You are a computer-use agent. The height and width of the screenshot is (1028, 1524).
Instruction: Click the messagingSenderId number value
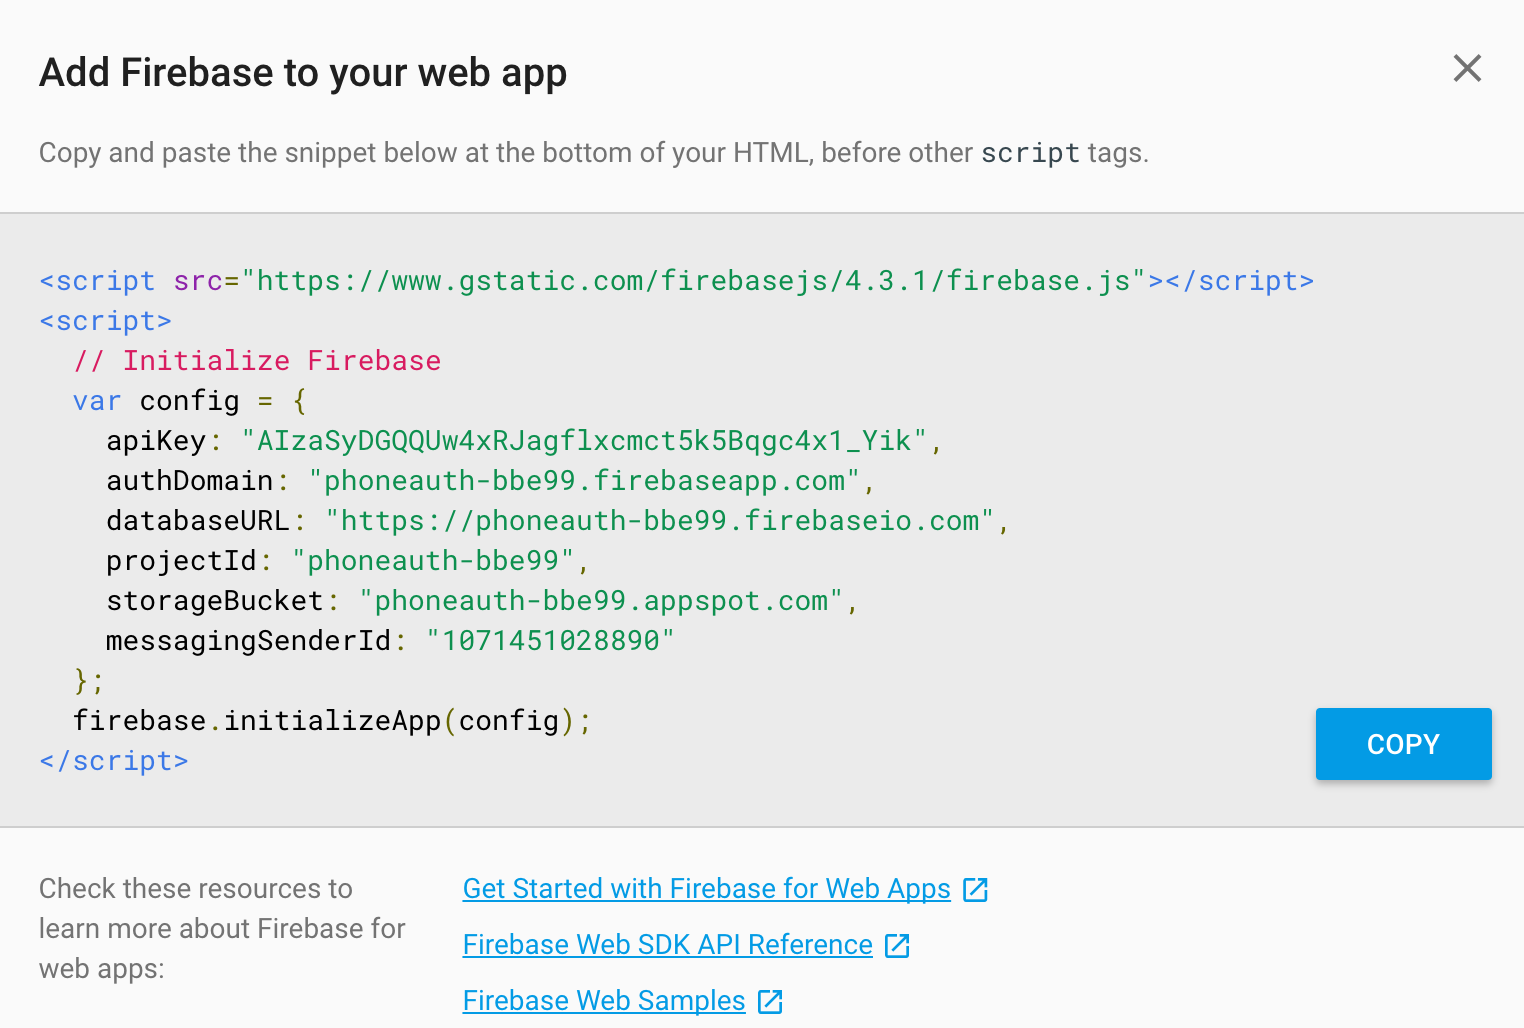coord(550,641)
